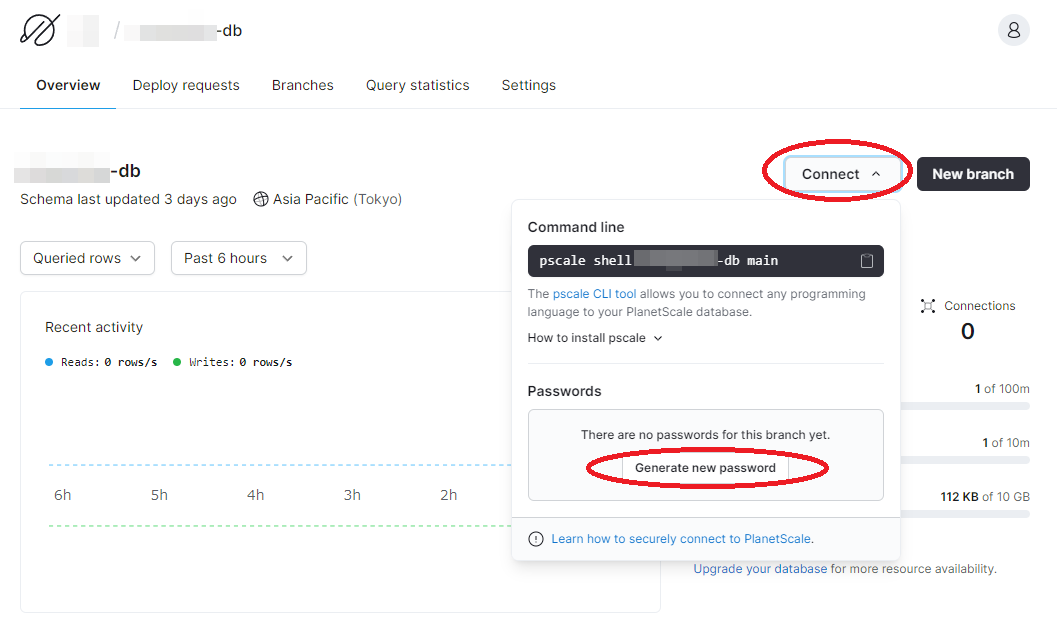Click the green Writes legend dot

[x=177, y=363]
